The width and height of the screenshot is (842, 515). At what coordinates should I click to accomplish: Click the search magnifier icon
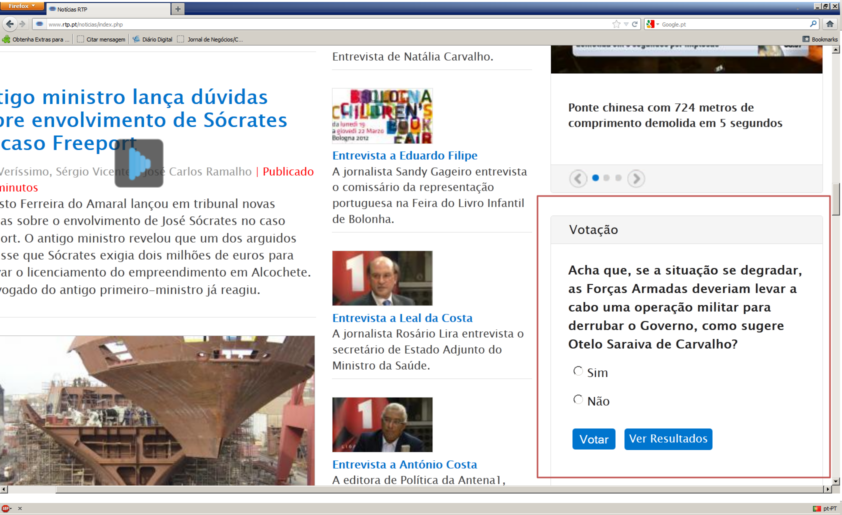pyautogui.click(x=813, y=24)
